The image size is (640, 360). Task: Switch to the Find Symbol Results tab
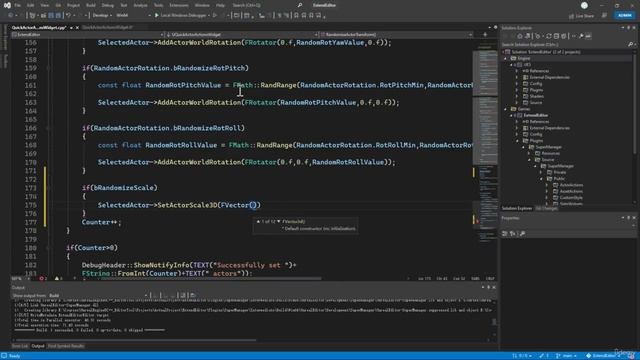coord(66,346)
